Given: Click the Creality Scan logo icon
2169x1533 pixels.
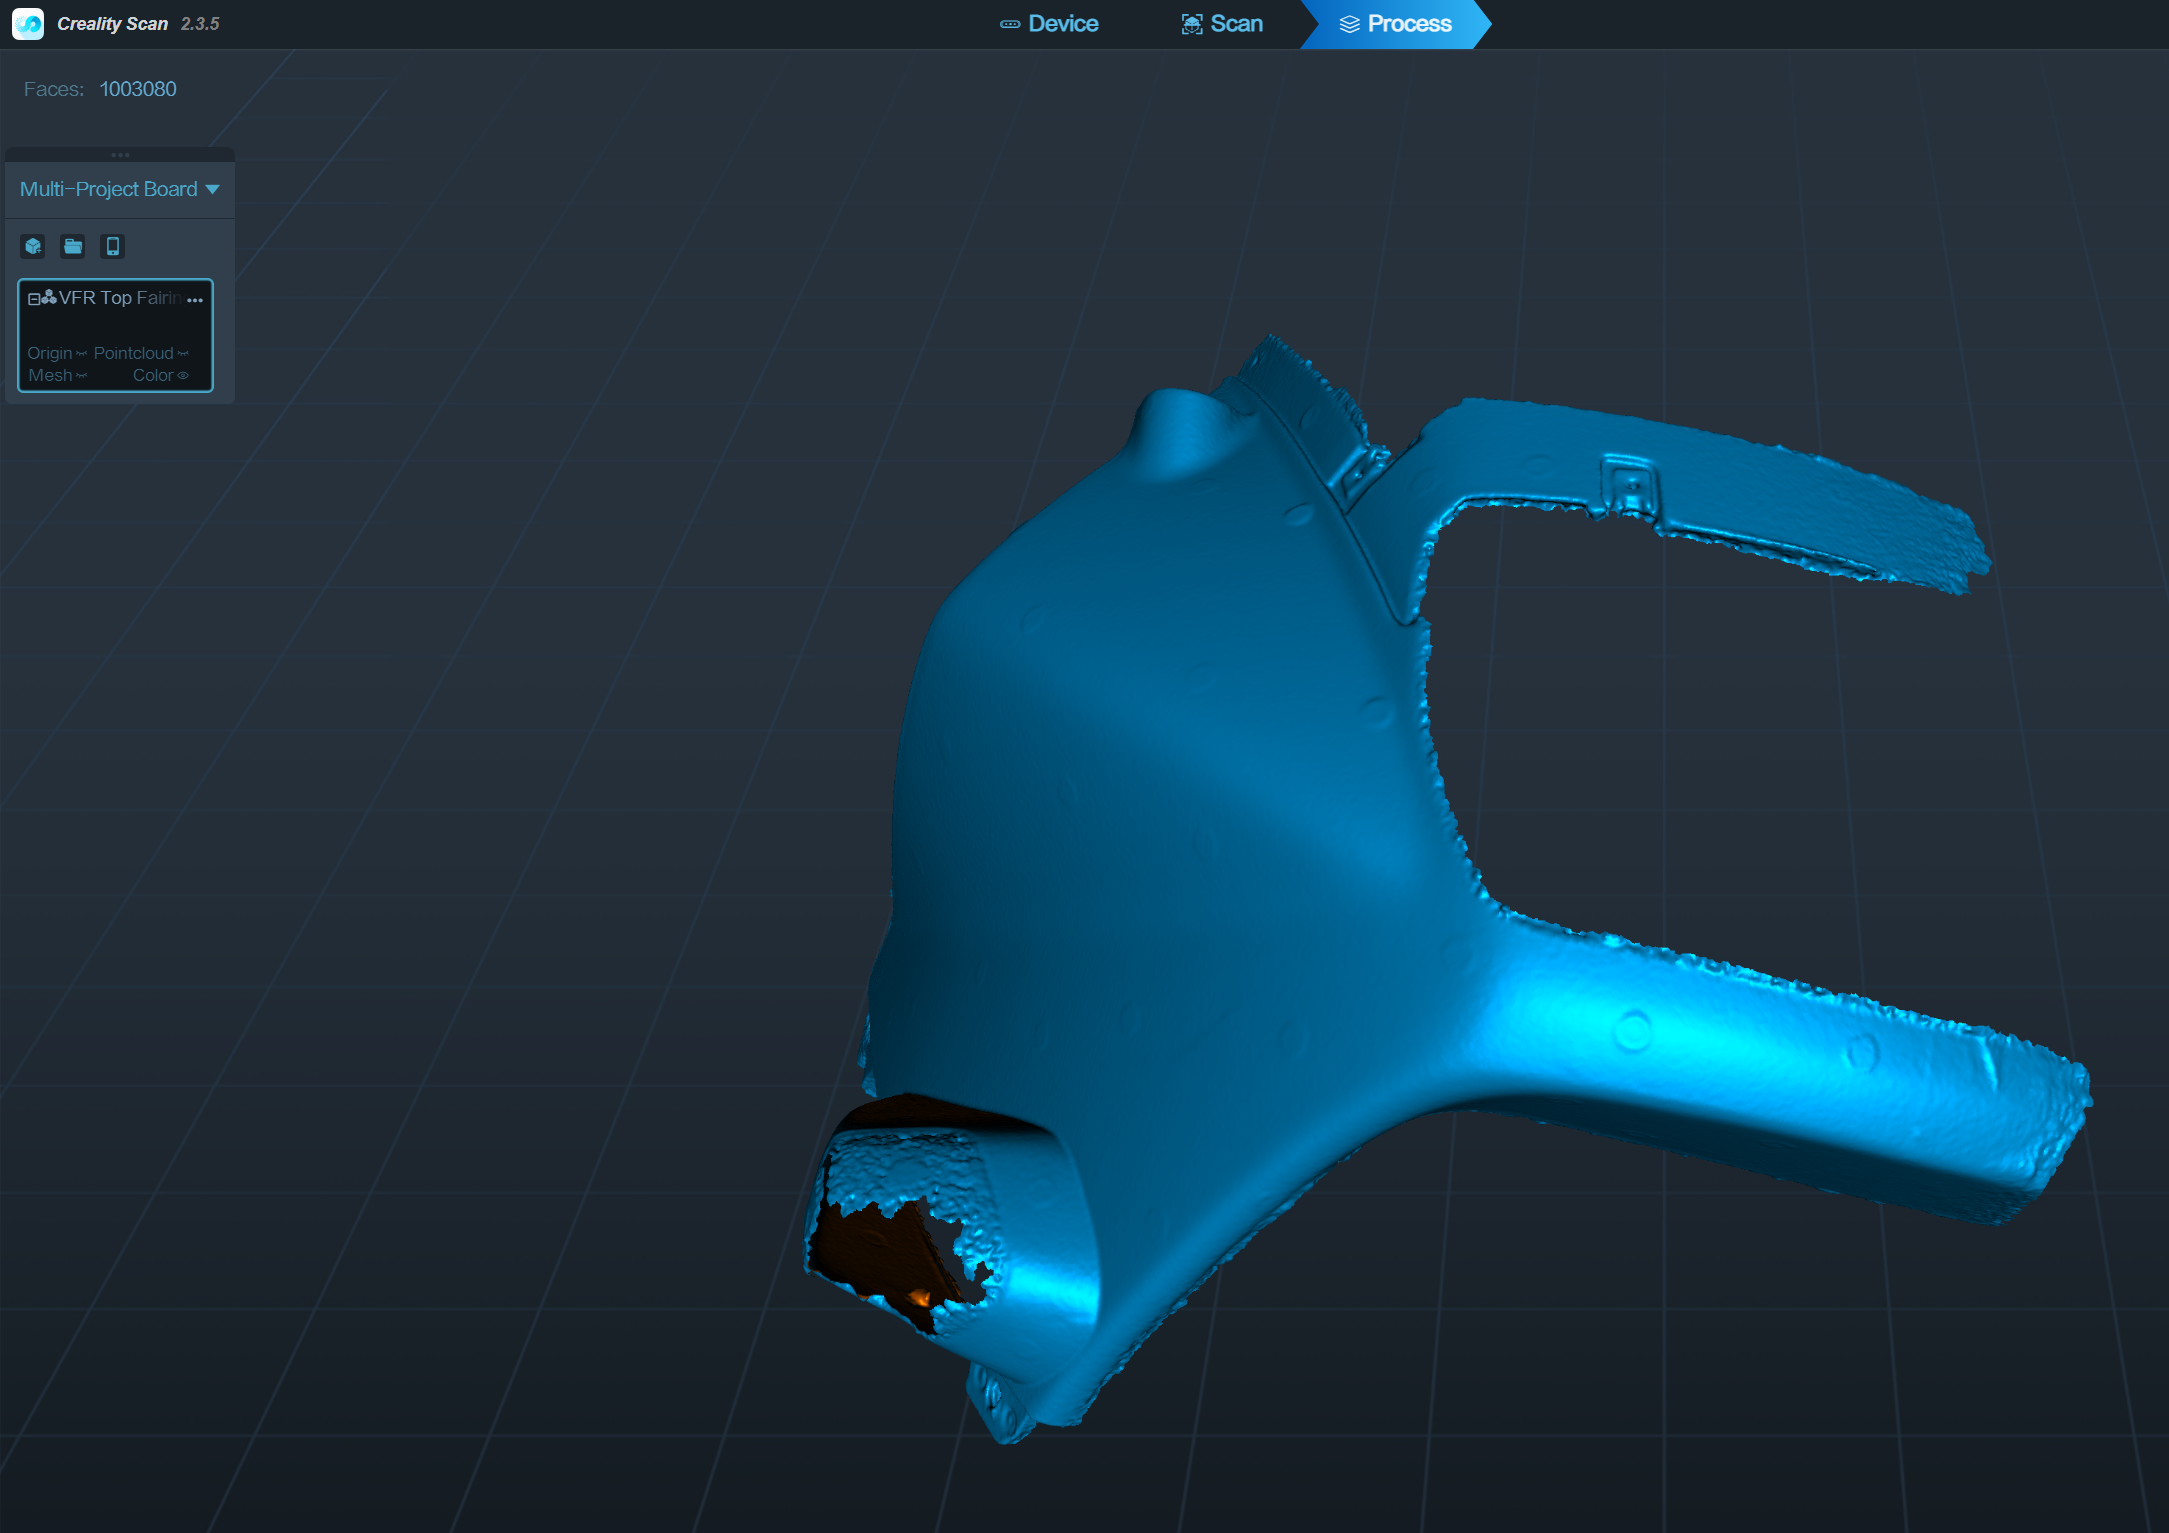Looking at the screenshot, I should (28, 23).
